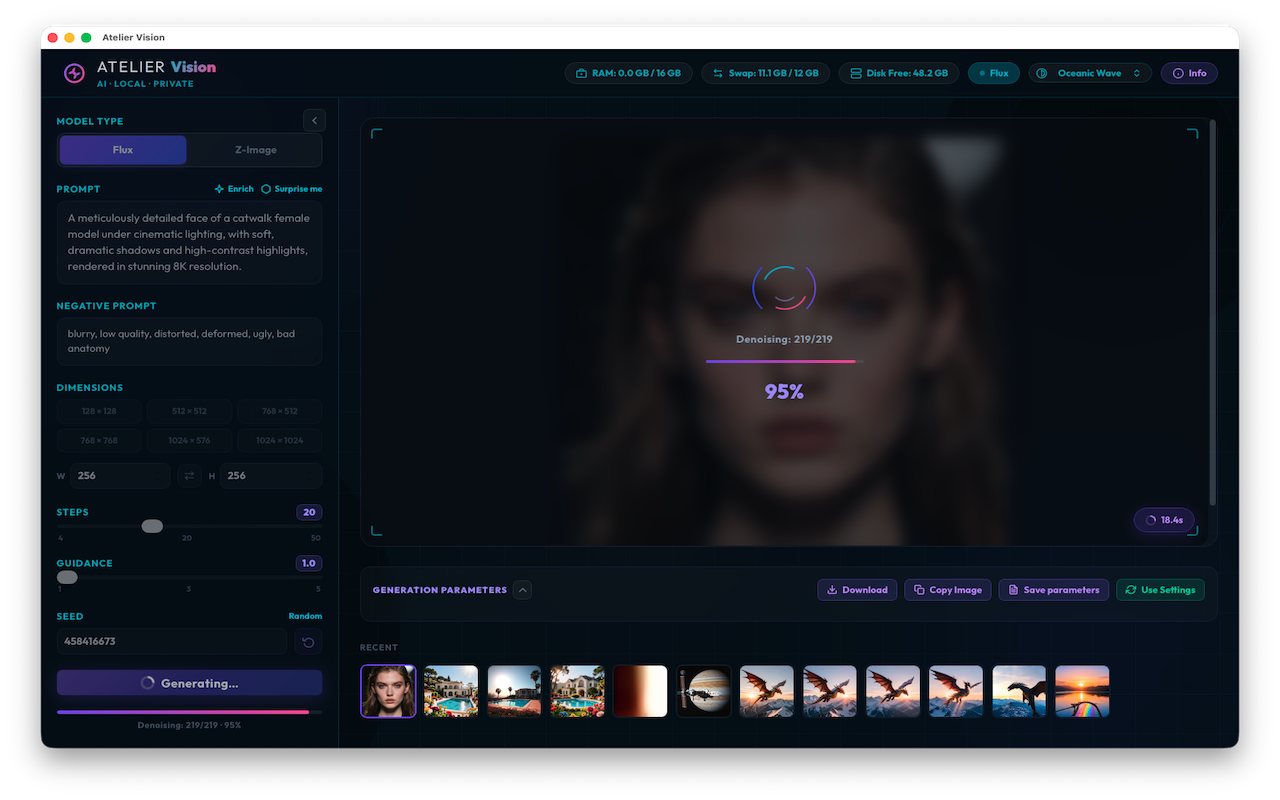Swap width and height values

click(x=189, y=476)
